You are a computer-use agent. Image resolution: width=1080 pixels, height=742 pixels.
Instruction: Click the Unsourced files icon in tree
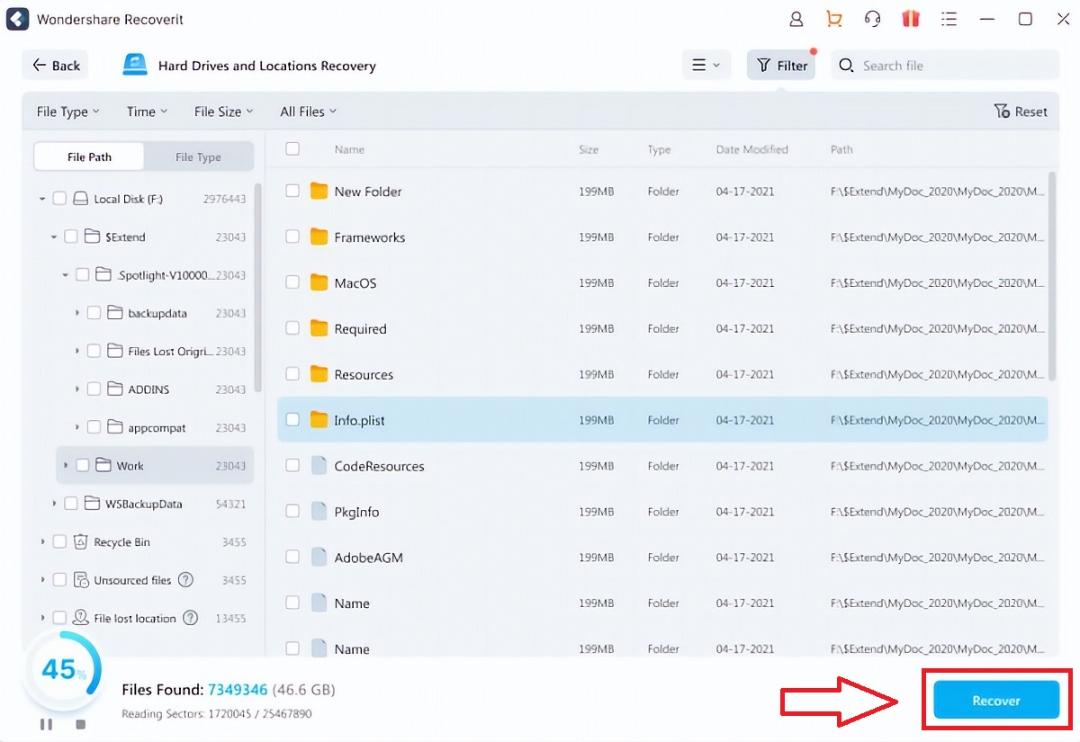[81, 579]
